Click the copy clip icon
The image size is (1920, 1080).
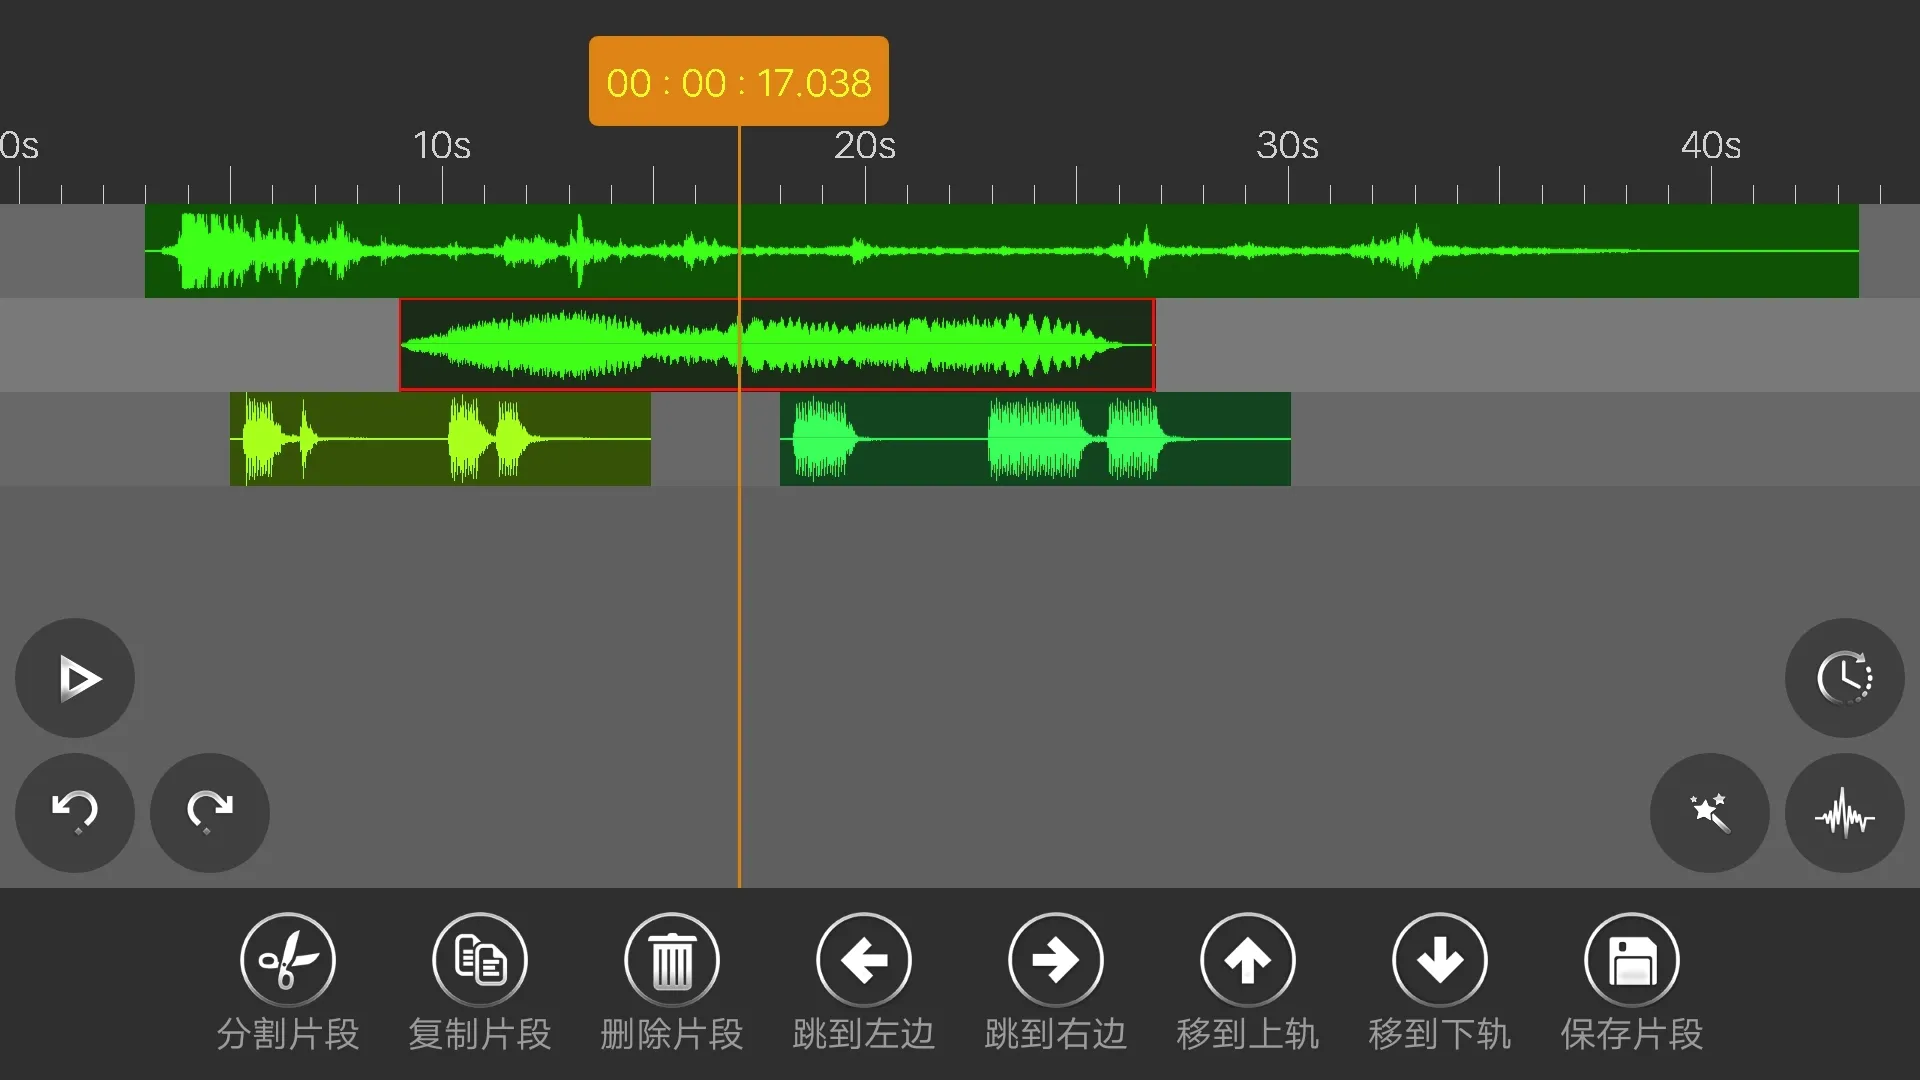coord(480,960)
